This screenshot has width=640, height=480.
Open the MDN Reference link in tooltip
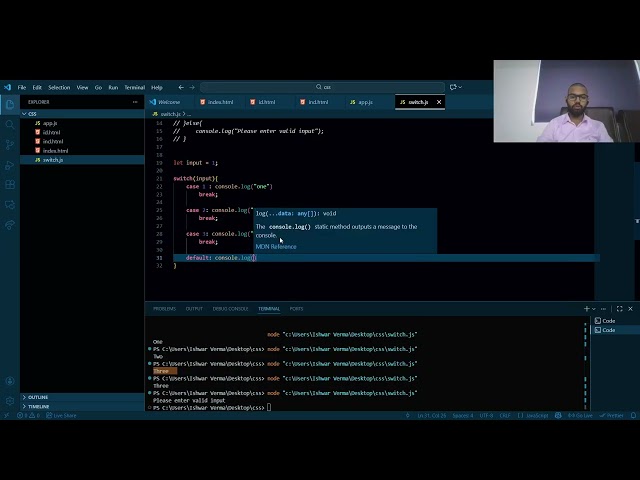click(x=276, y=247)
